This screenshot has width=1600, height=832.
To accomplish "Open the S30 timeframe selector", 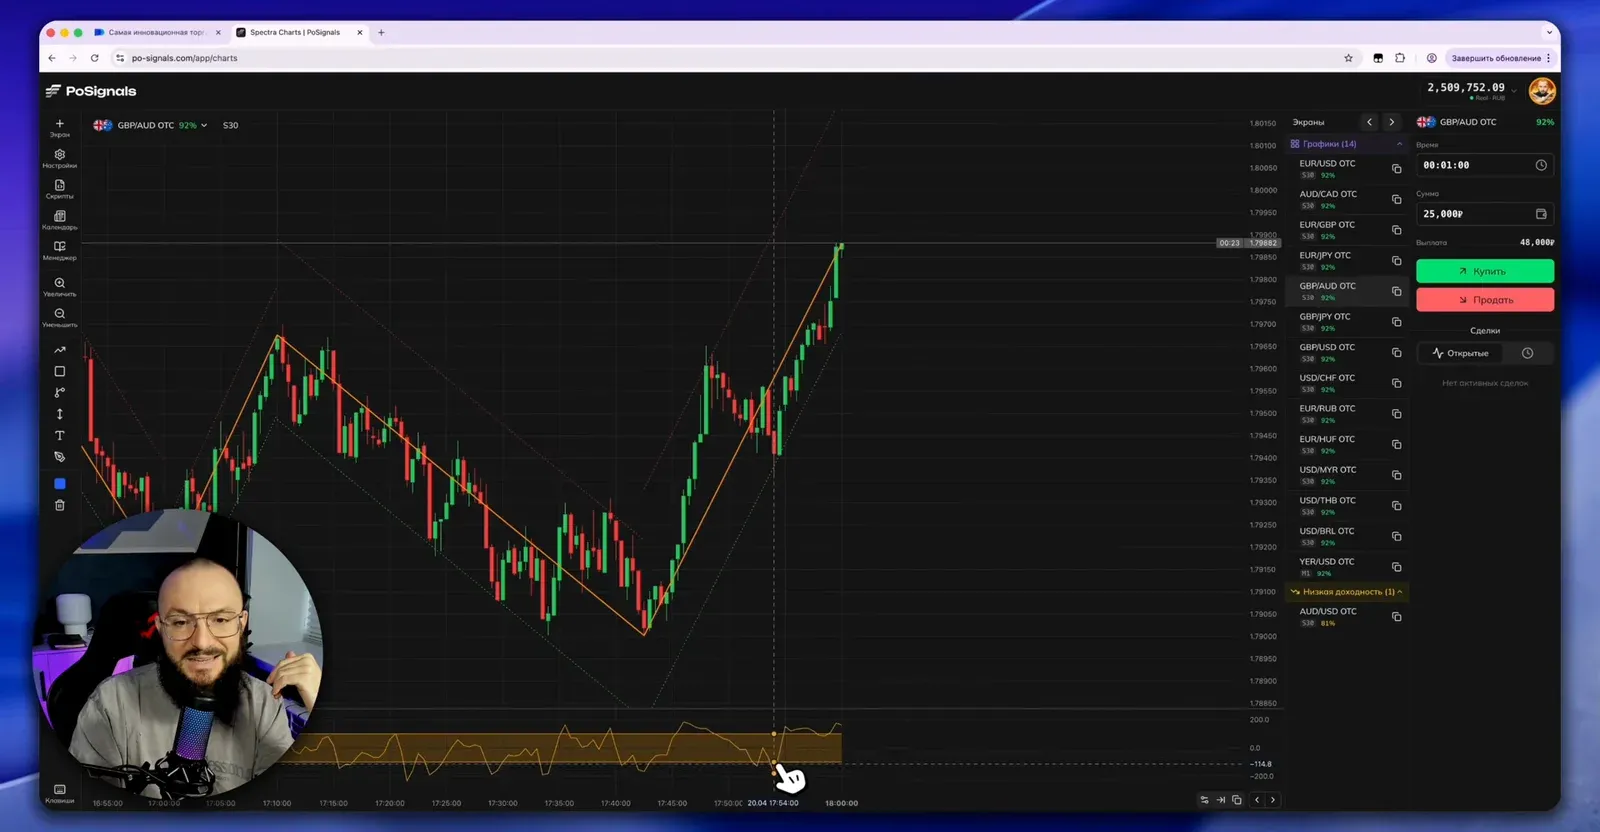I will (231, 125).
